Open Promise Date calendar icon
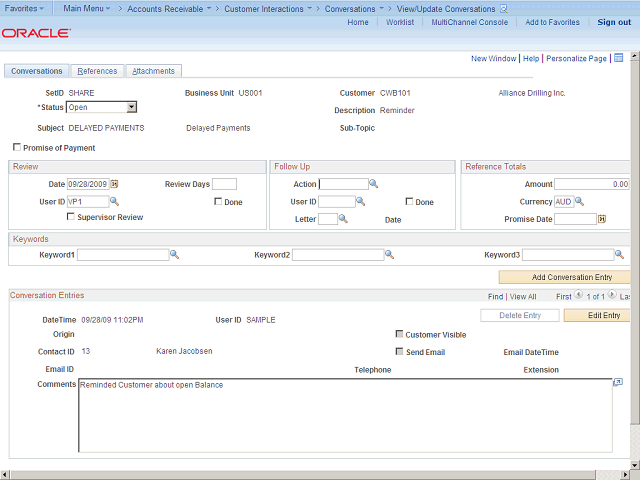The image size is (640, 480). [x=602, y=219]
